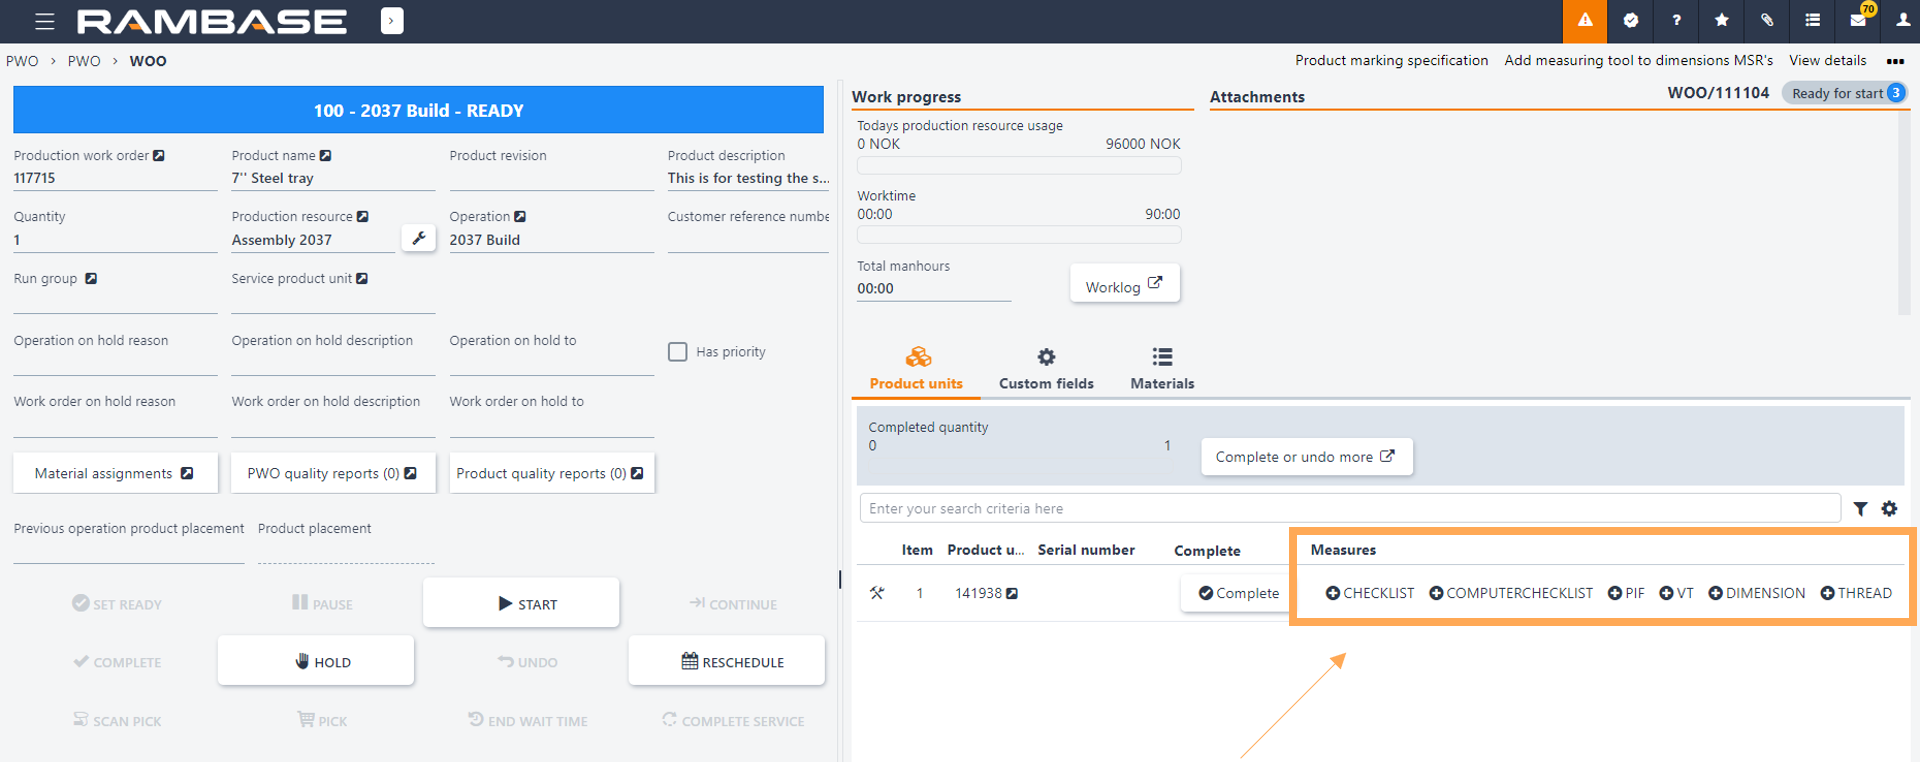1920x762 pixels.
Task: Open the Operation link icon
Action: point(520,216)
